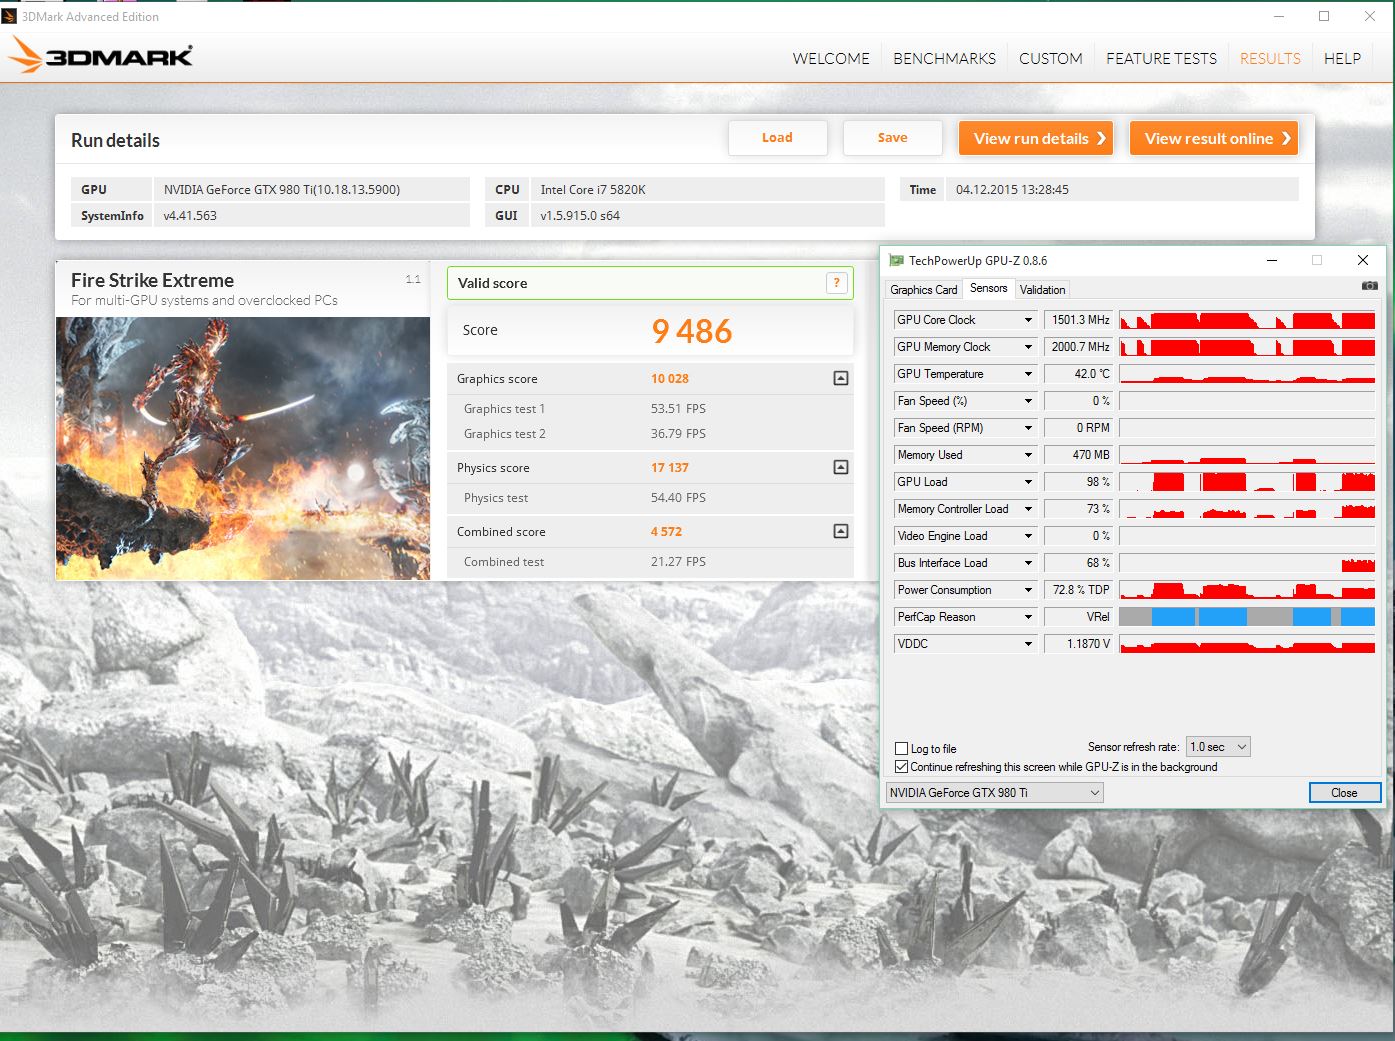Open the FEATURE TESTS tab
This screenshot has height=1041, width=1395.
[1161, 59]
